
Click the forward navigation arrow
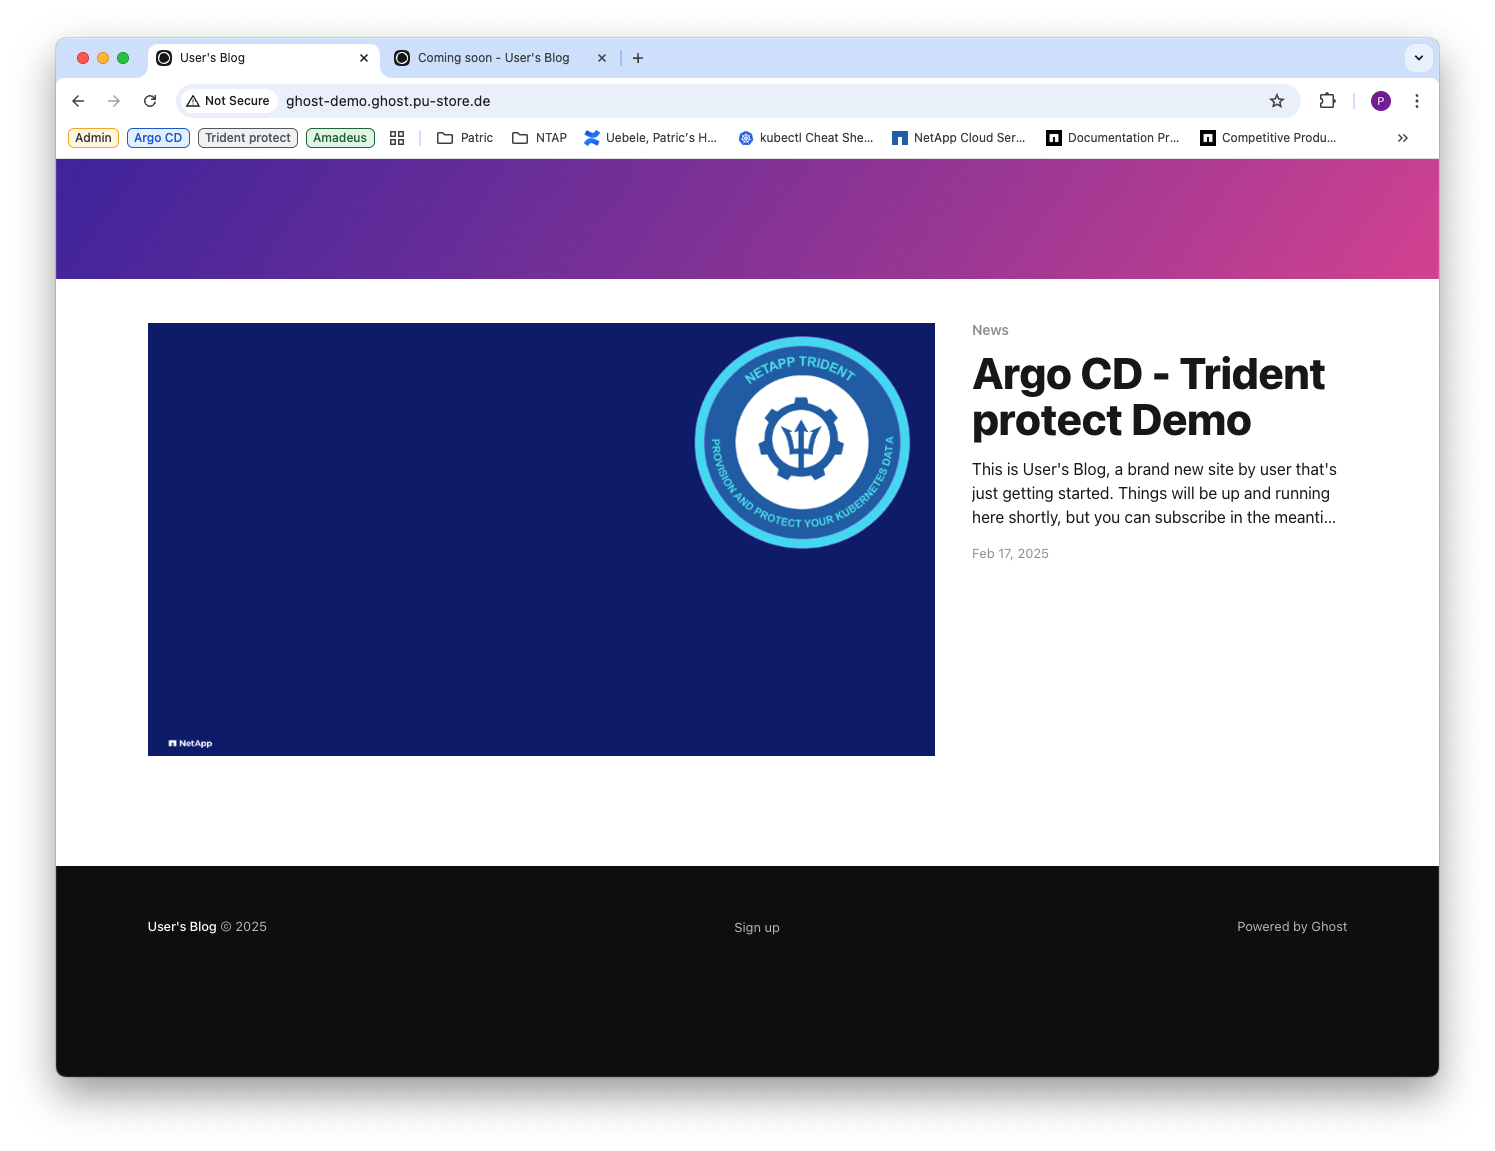pyautogui.click(x=114, y=101)
